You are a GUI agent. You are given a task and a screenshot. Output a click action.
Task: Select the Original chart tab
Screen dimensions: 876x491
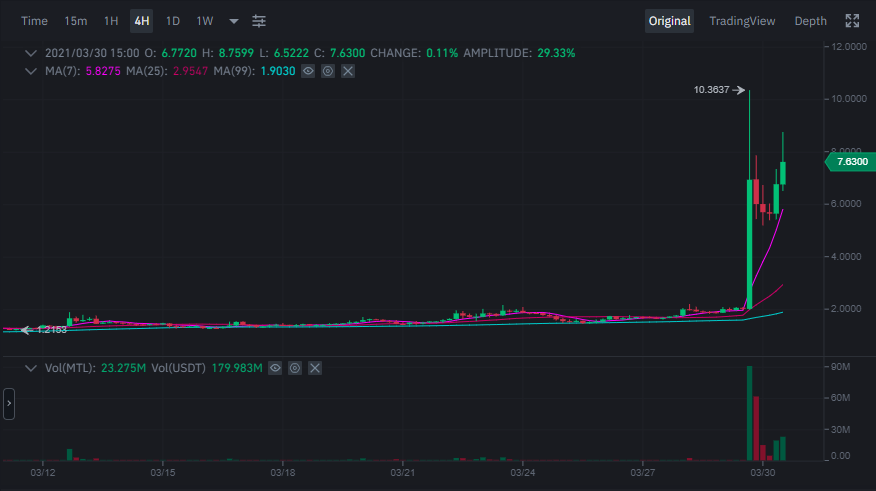669,21
